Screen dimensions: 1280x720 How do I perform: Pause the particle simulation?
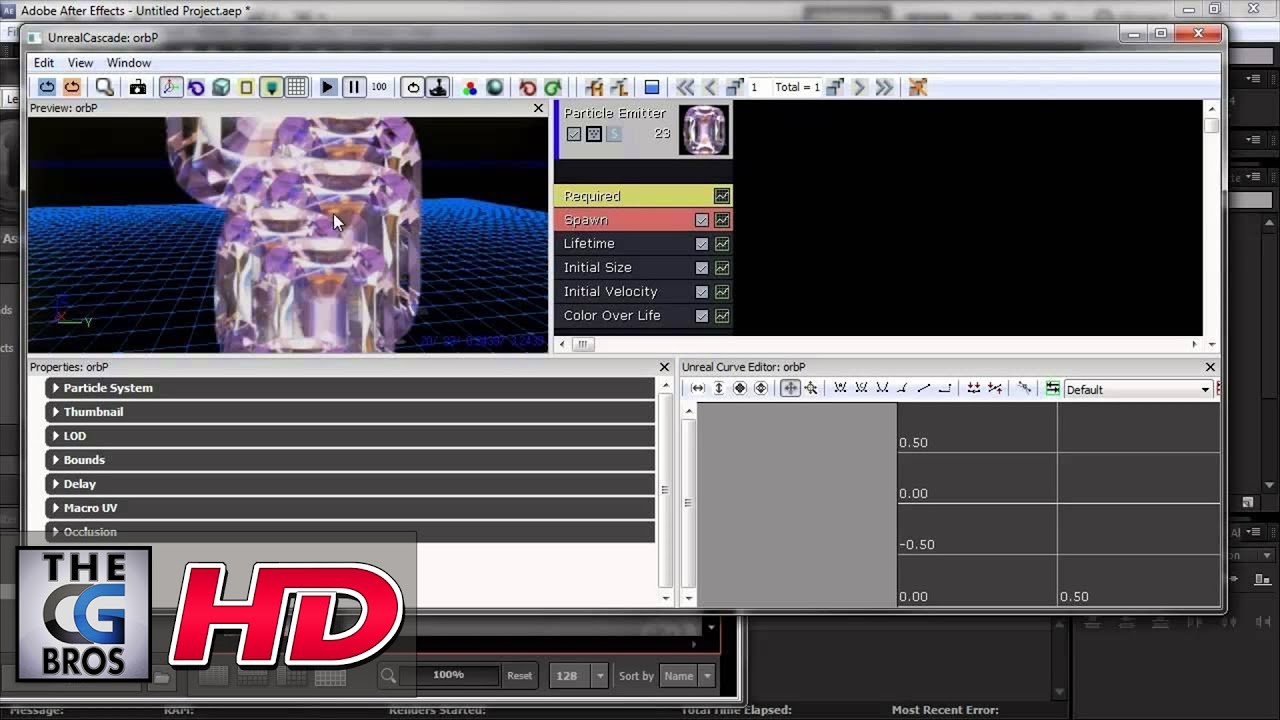click(x=353, y=88)
